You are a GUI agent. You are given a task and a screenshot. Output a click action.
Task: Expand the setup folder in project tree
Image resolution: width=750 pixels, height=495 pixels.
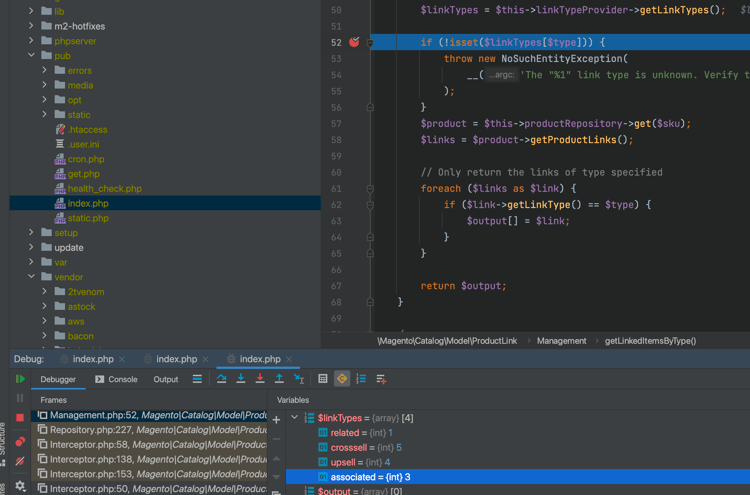coord(32,233)
